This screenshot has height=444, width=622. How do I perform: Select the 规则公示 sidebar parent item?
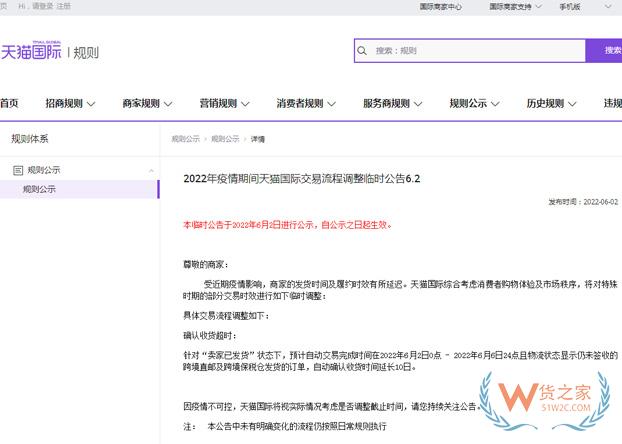point(44,170)
